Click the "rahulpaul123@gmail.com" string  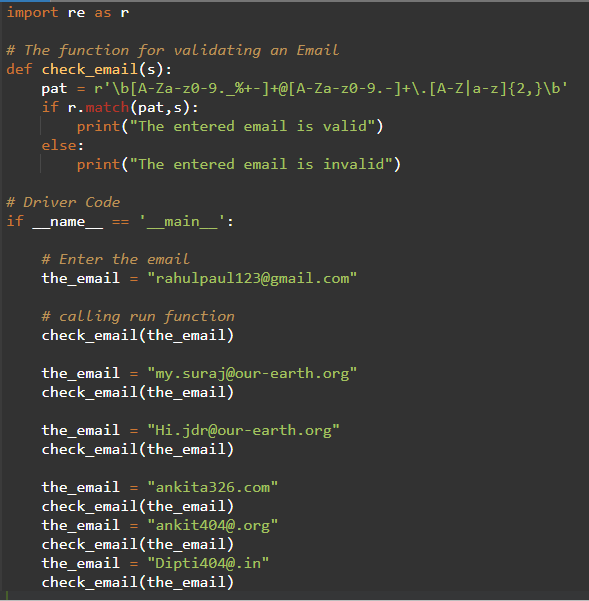[252, 278]
